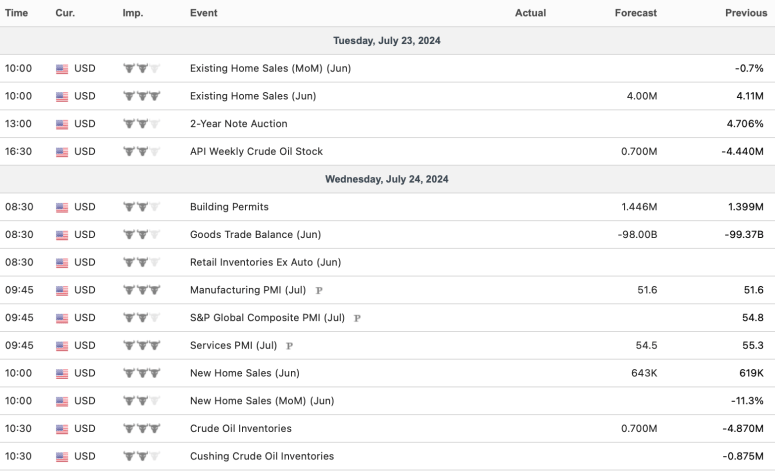Screen dimensions: 775x473
Task: Click the 16:30 time cell
Action: (x=18, y=151)
